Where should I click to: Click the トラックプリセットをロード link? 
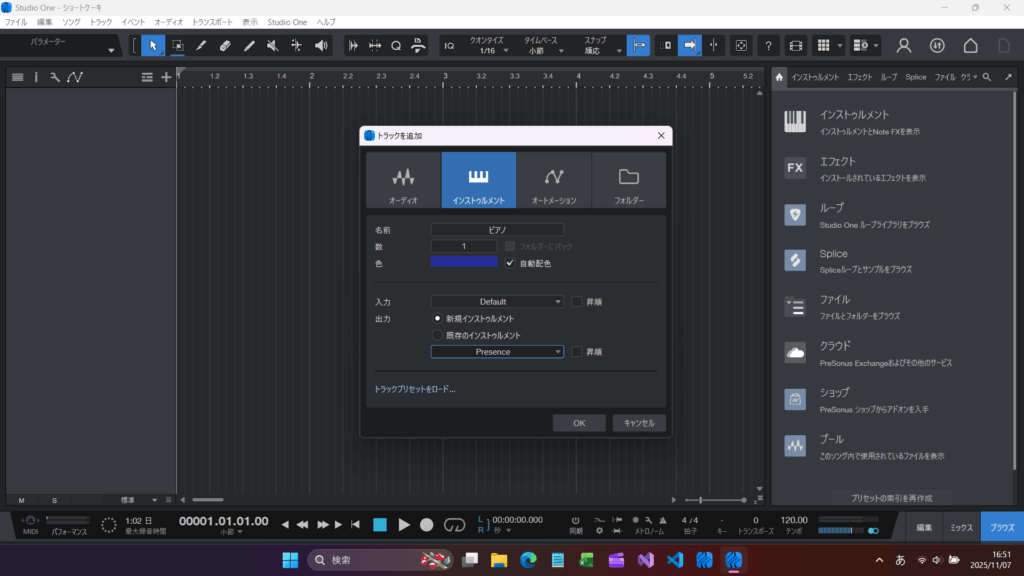tap(415, 389)
